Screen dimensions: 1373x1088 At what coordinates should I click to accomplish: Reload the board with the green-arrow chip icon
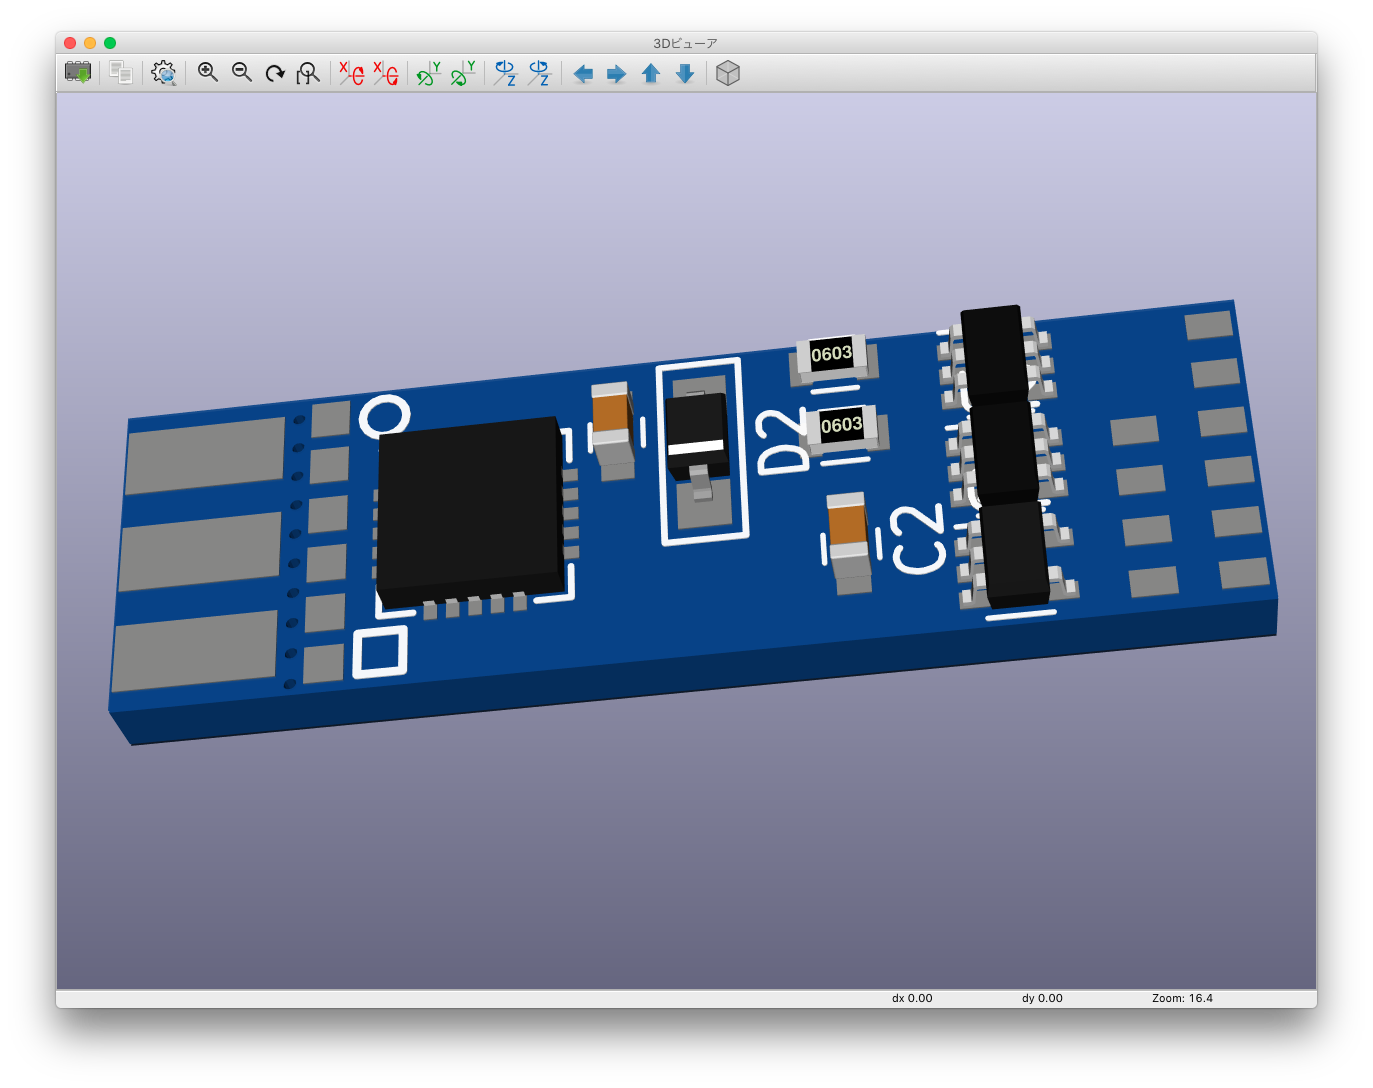point(78,73)
